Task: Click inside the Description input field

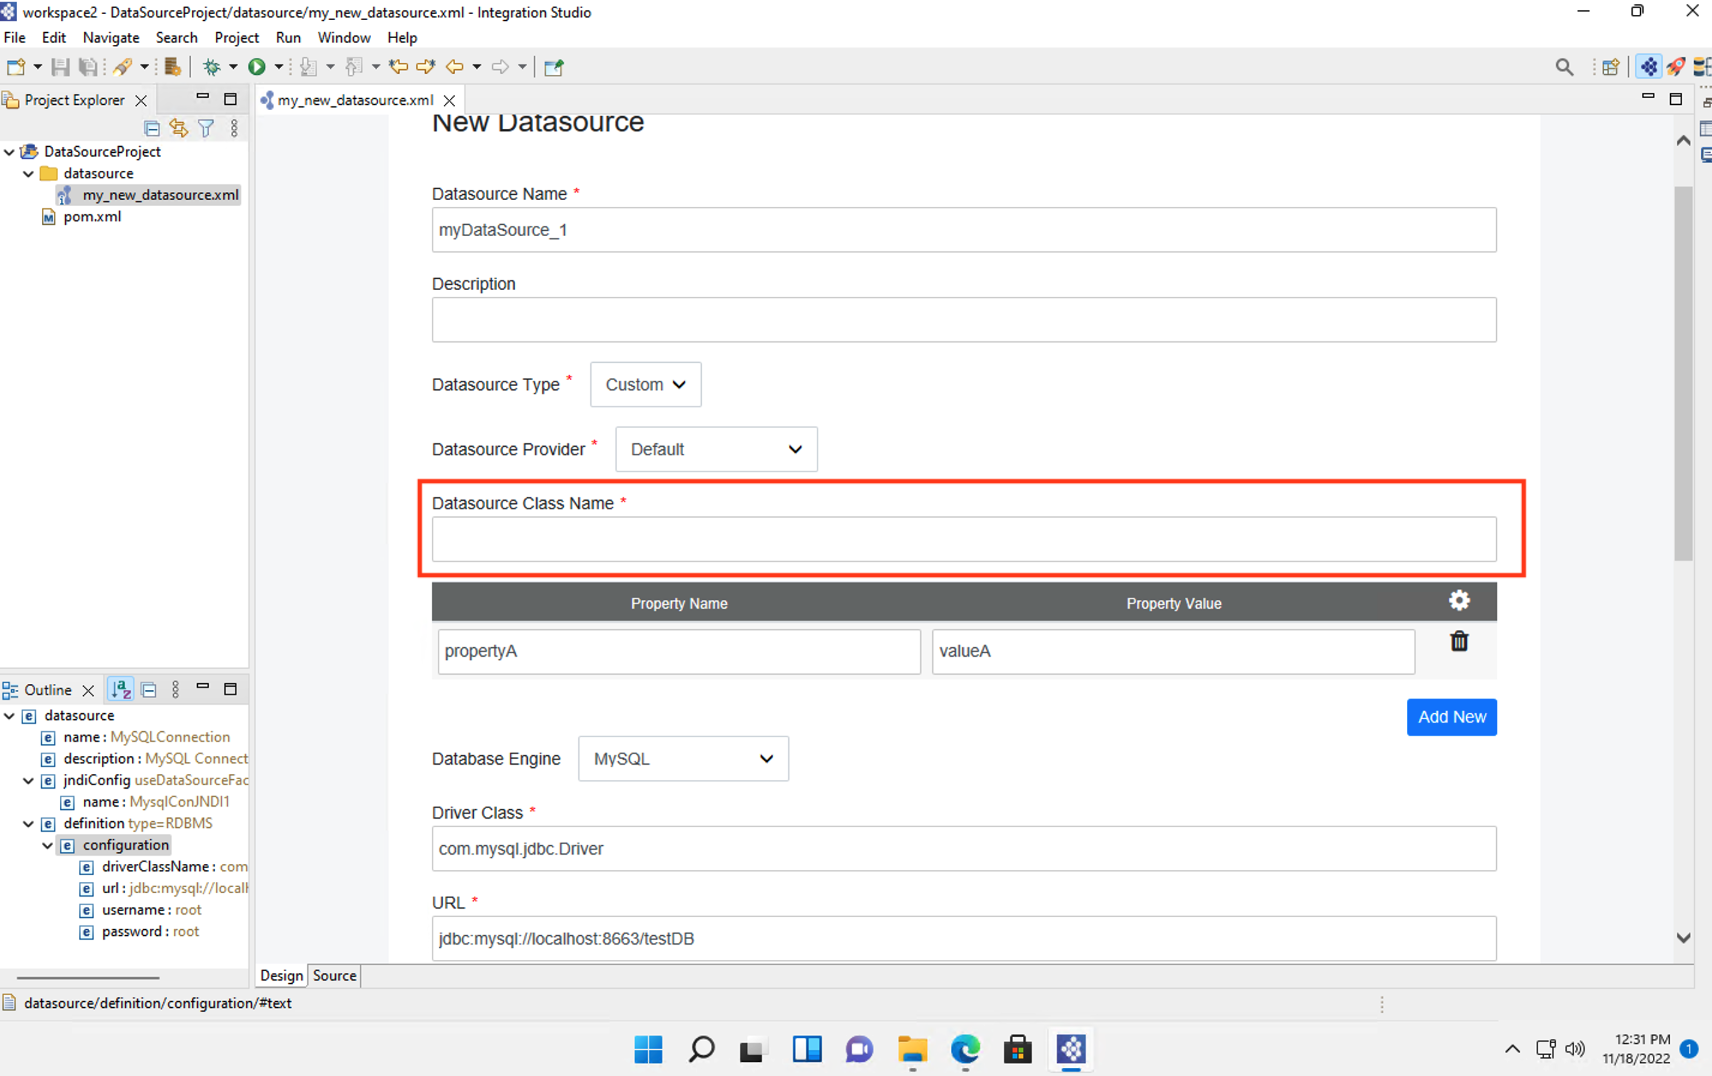Action: coord(963,319)
